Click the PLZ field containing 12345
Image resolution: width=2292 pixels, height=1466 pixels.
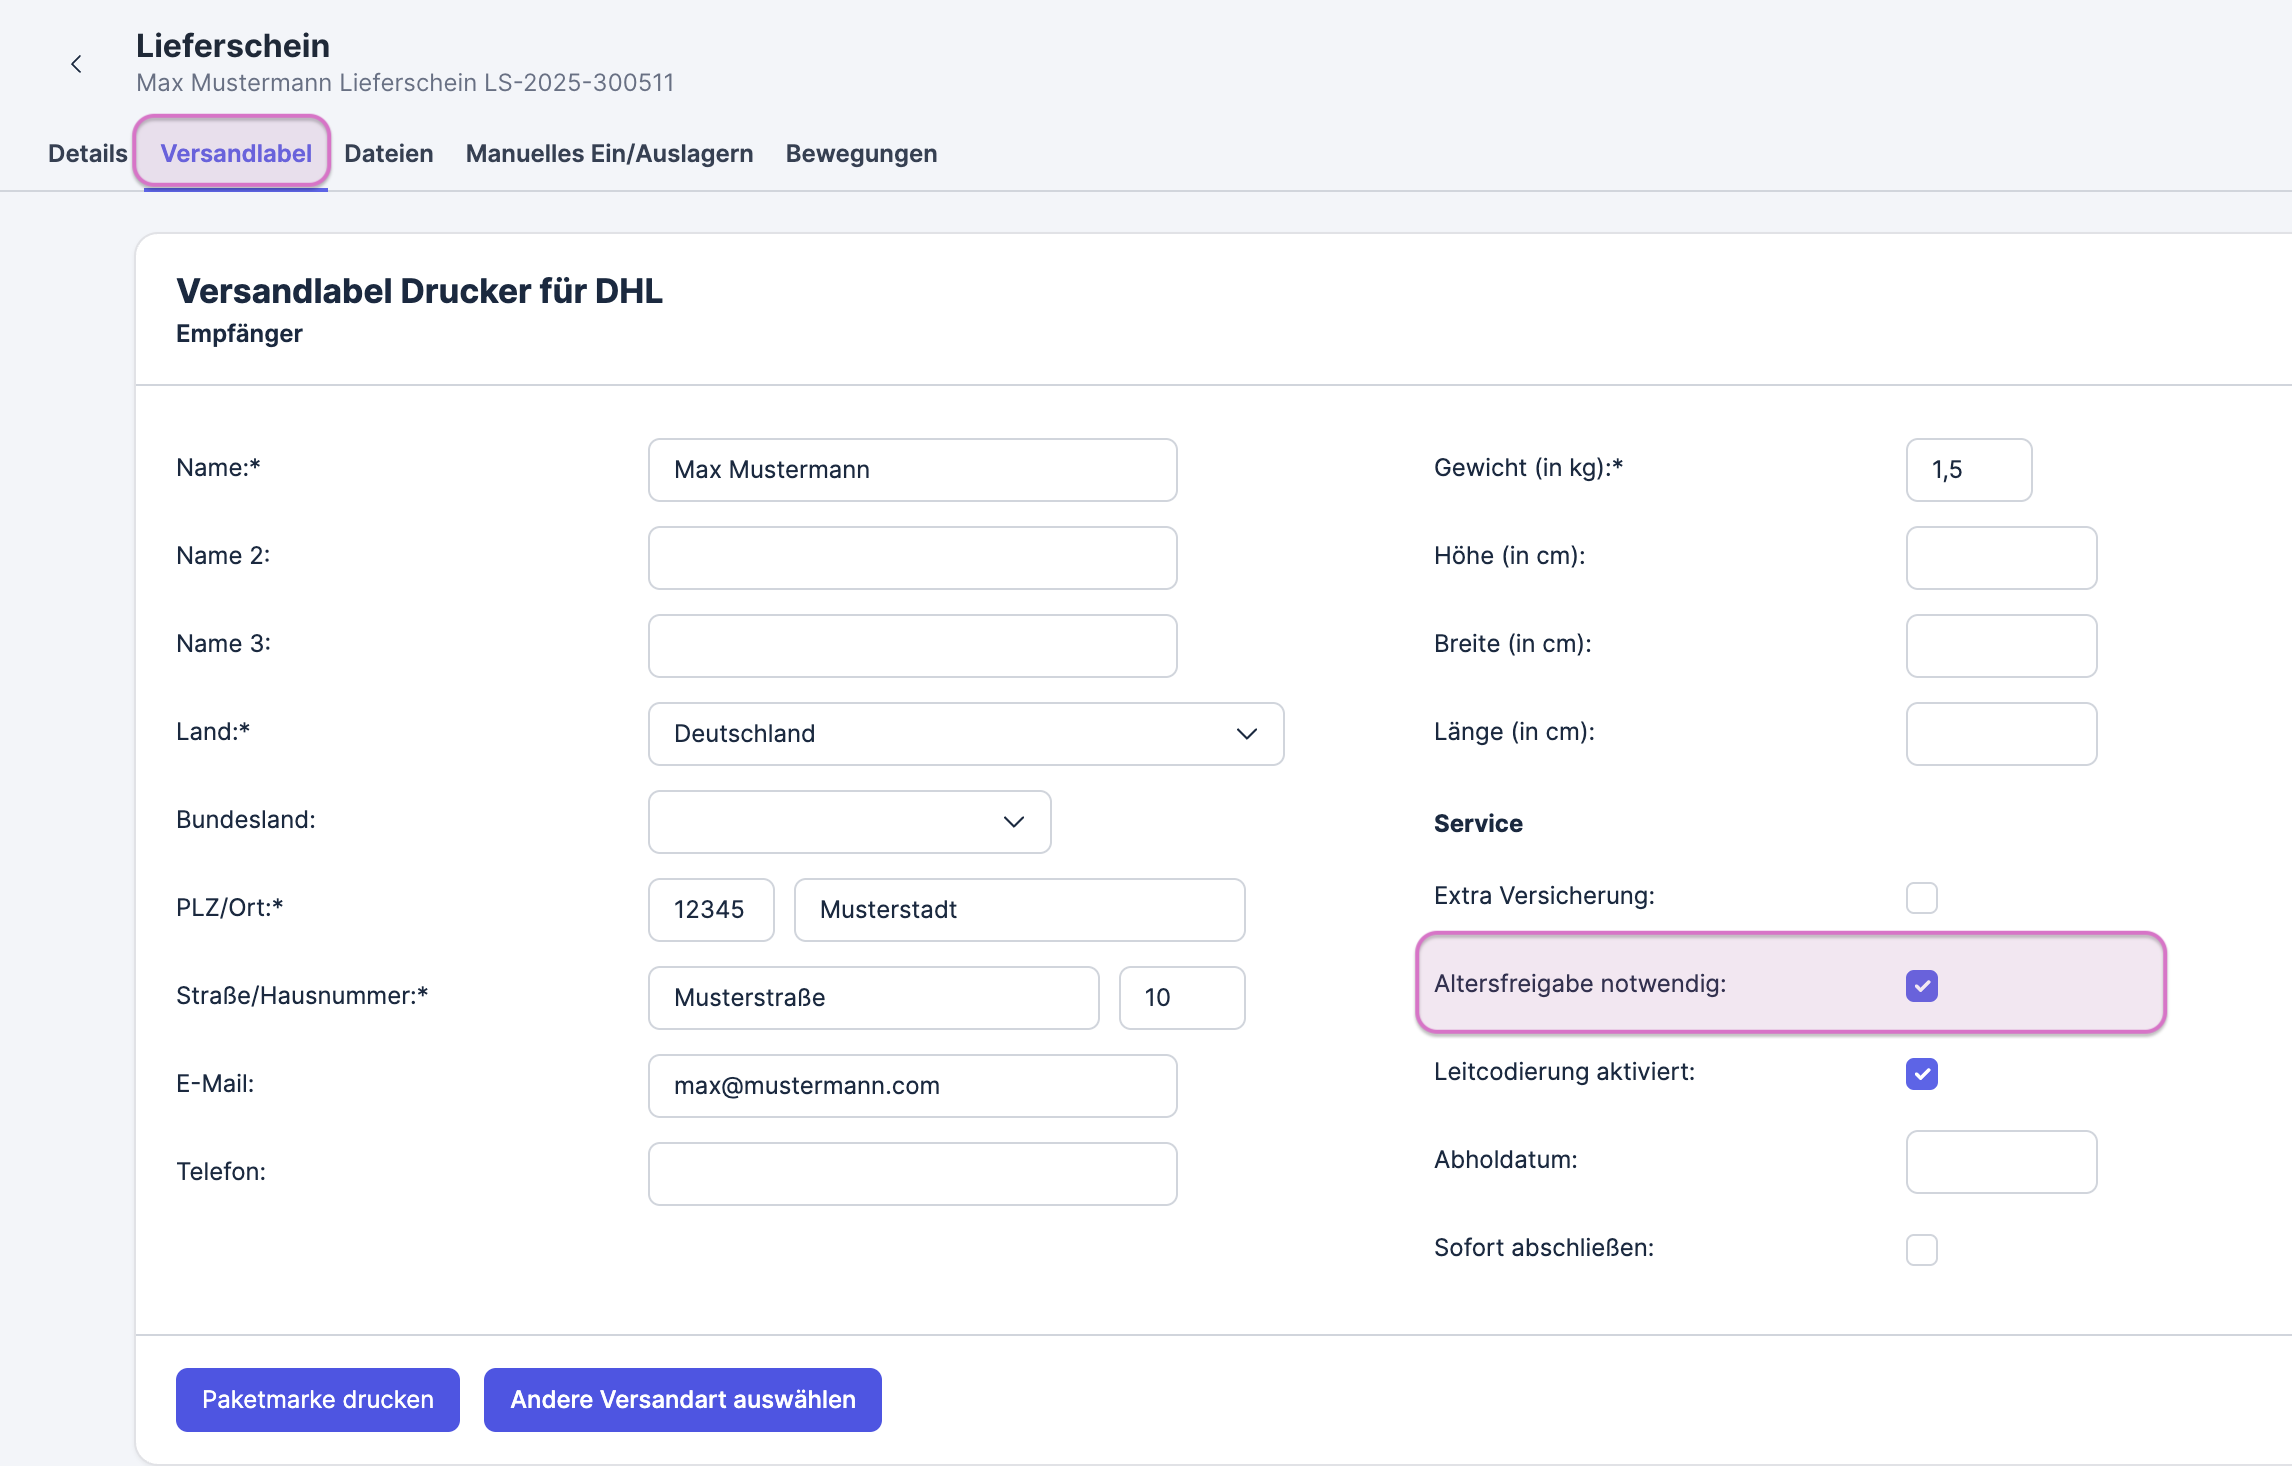710,909
